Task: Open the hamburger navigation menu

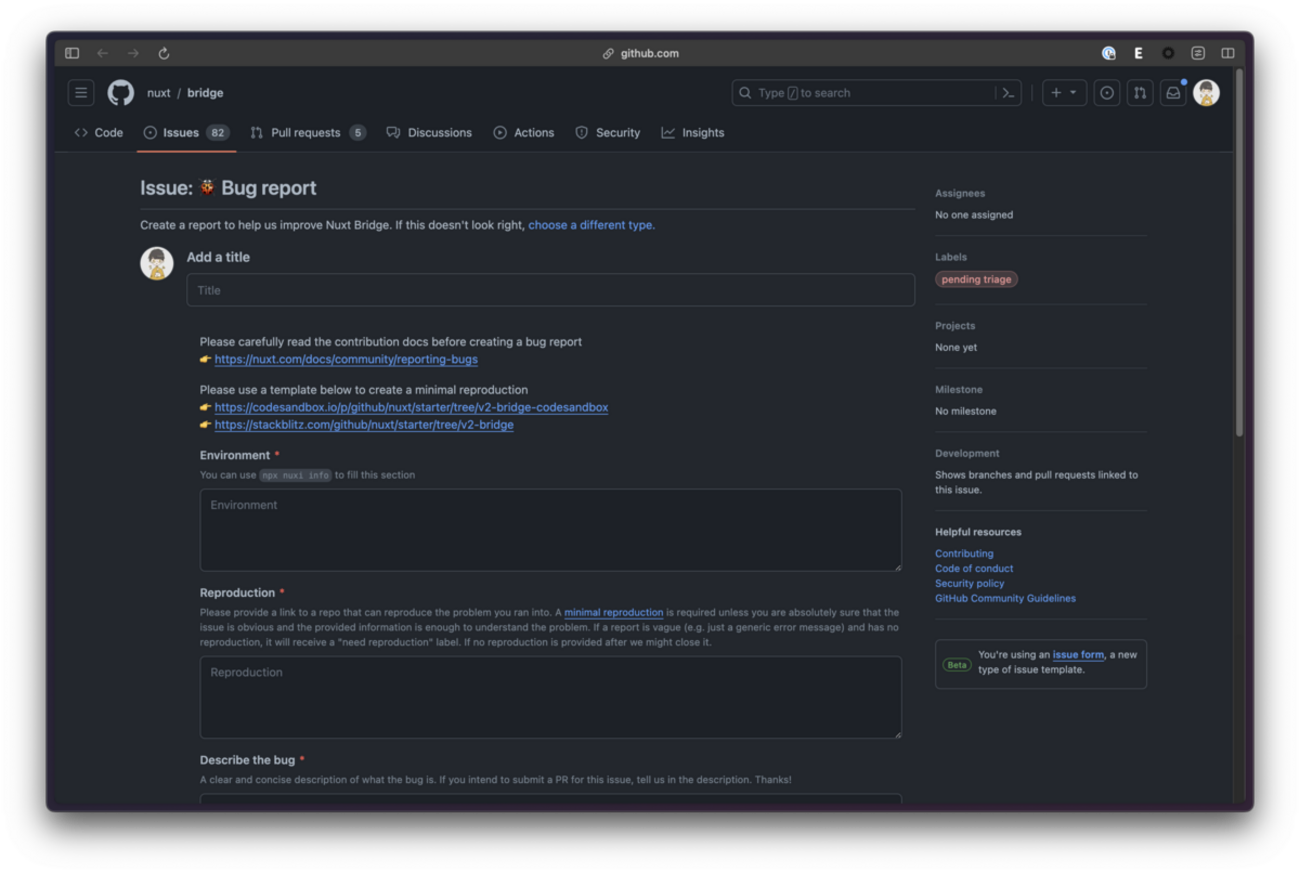Action: [x=81, y=93]
